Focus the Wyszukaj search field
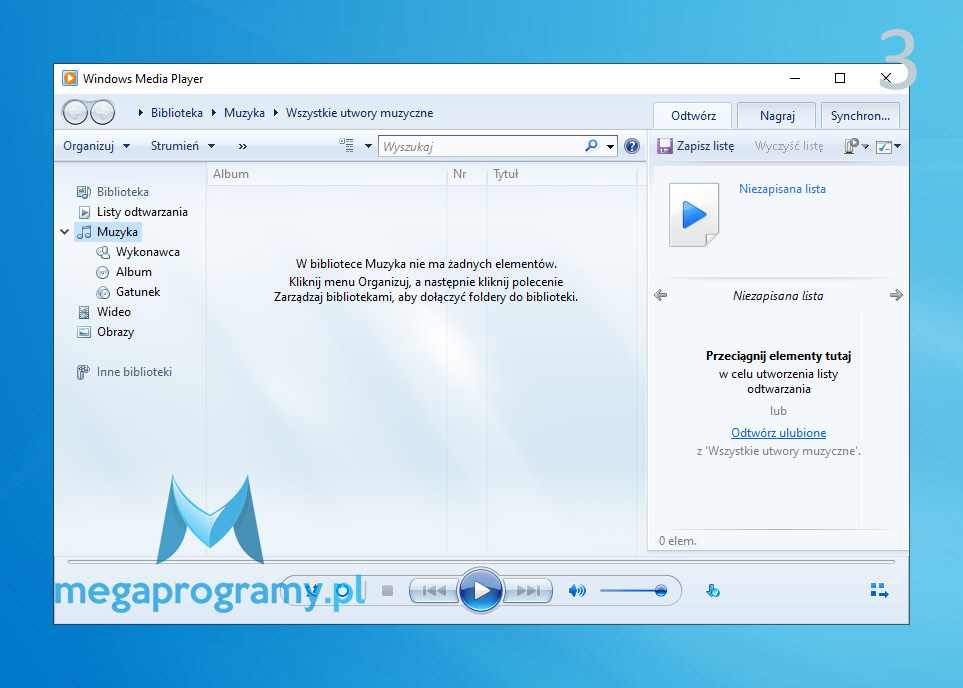This screenshot has height=688, width=963. pos(482,146)
